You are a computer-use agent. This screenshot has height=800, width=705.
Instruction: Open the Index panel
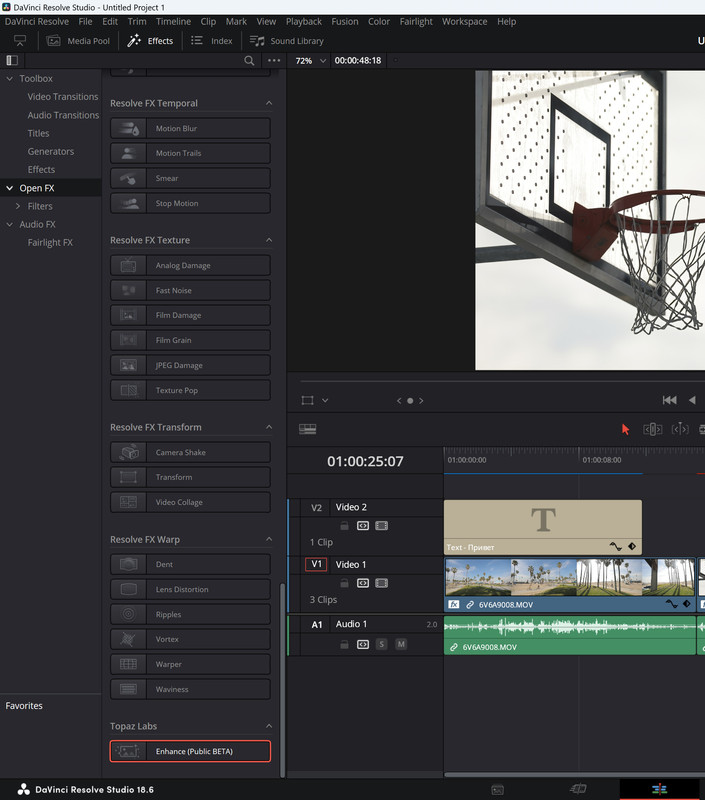211,41
